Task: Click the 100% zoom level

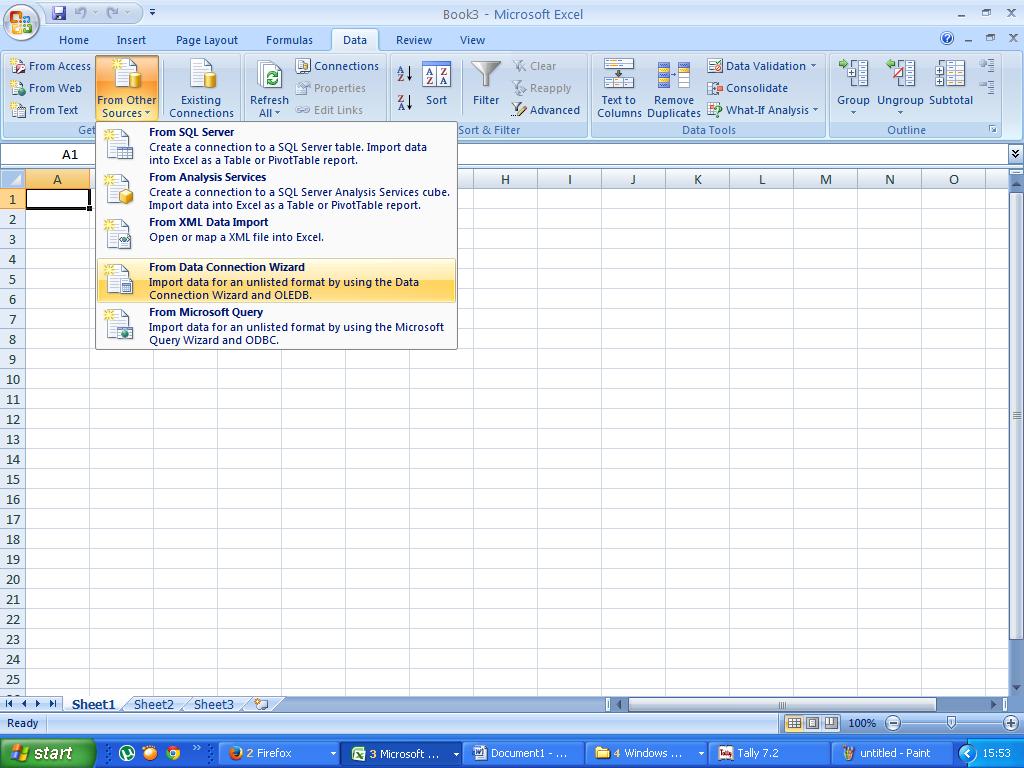Action: pos(862,723)
